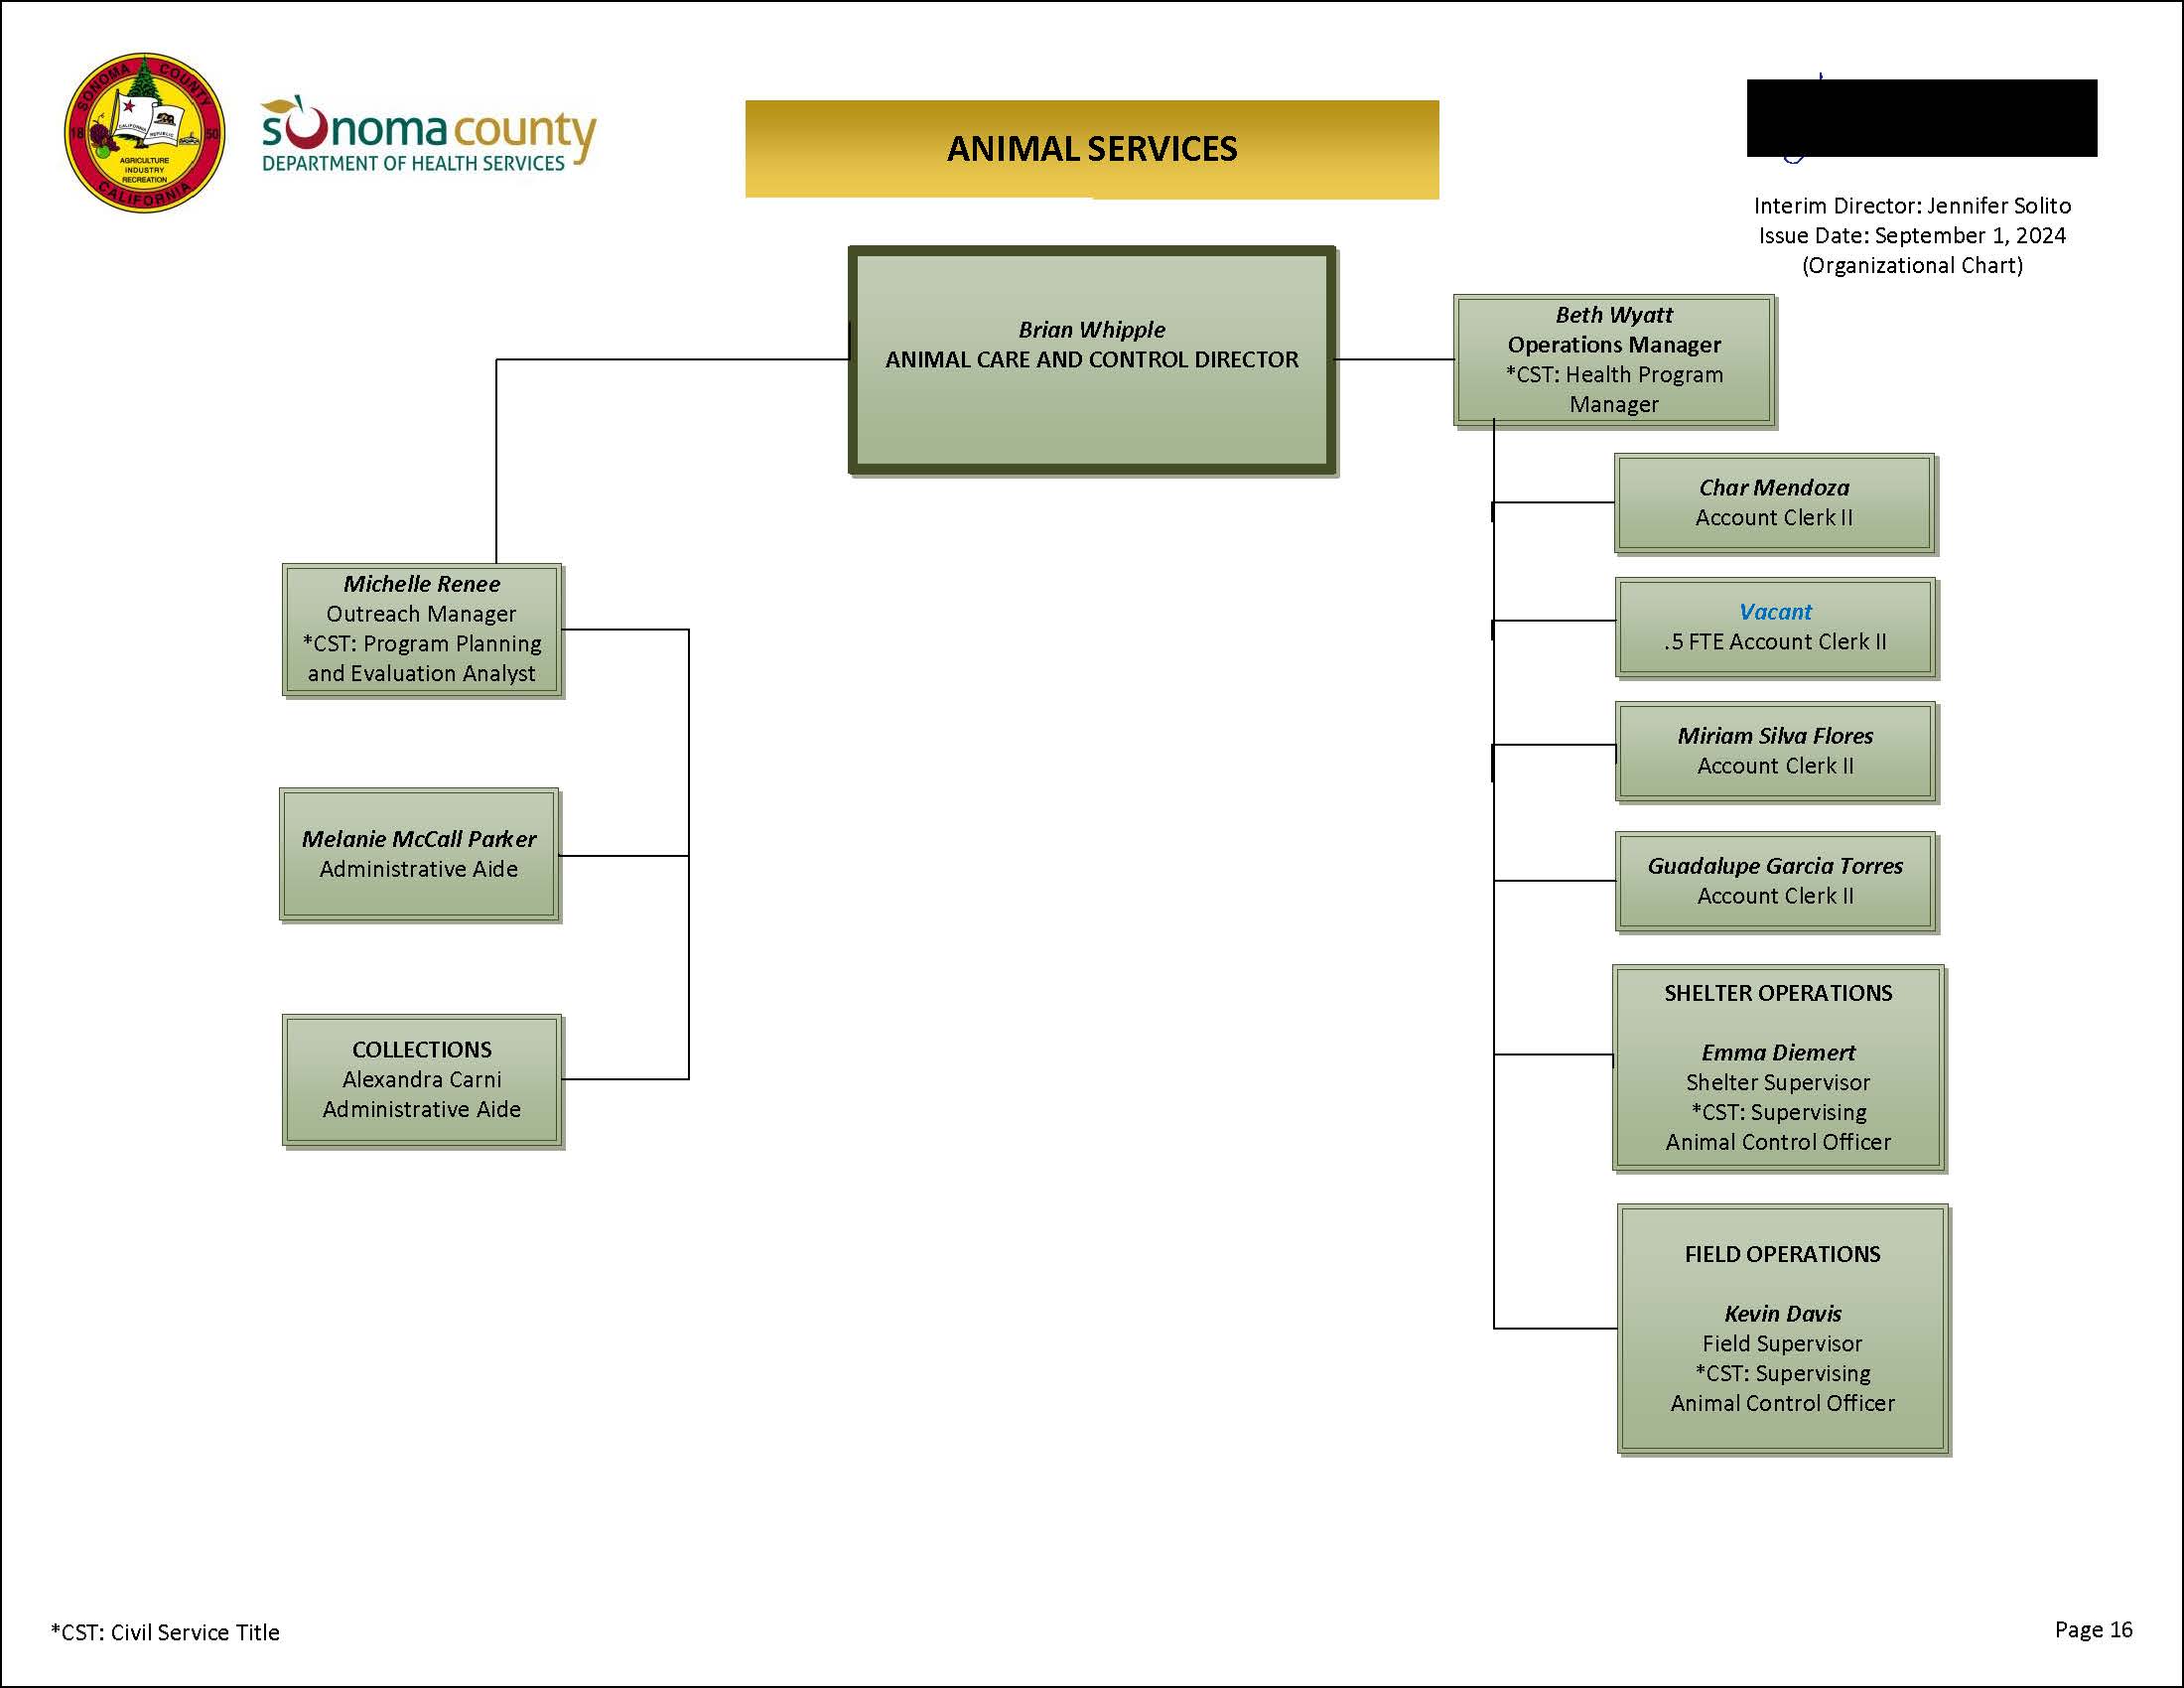Screen dimensions: 2184x1688
Task: Click Guadalupe Garcia Torres Account Clerk II
Action: coord(1778,880)
